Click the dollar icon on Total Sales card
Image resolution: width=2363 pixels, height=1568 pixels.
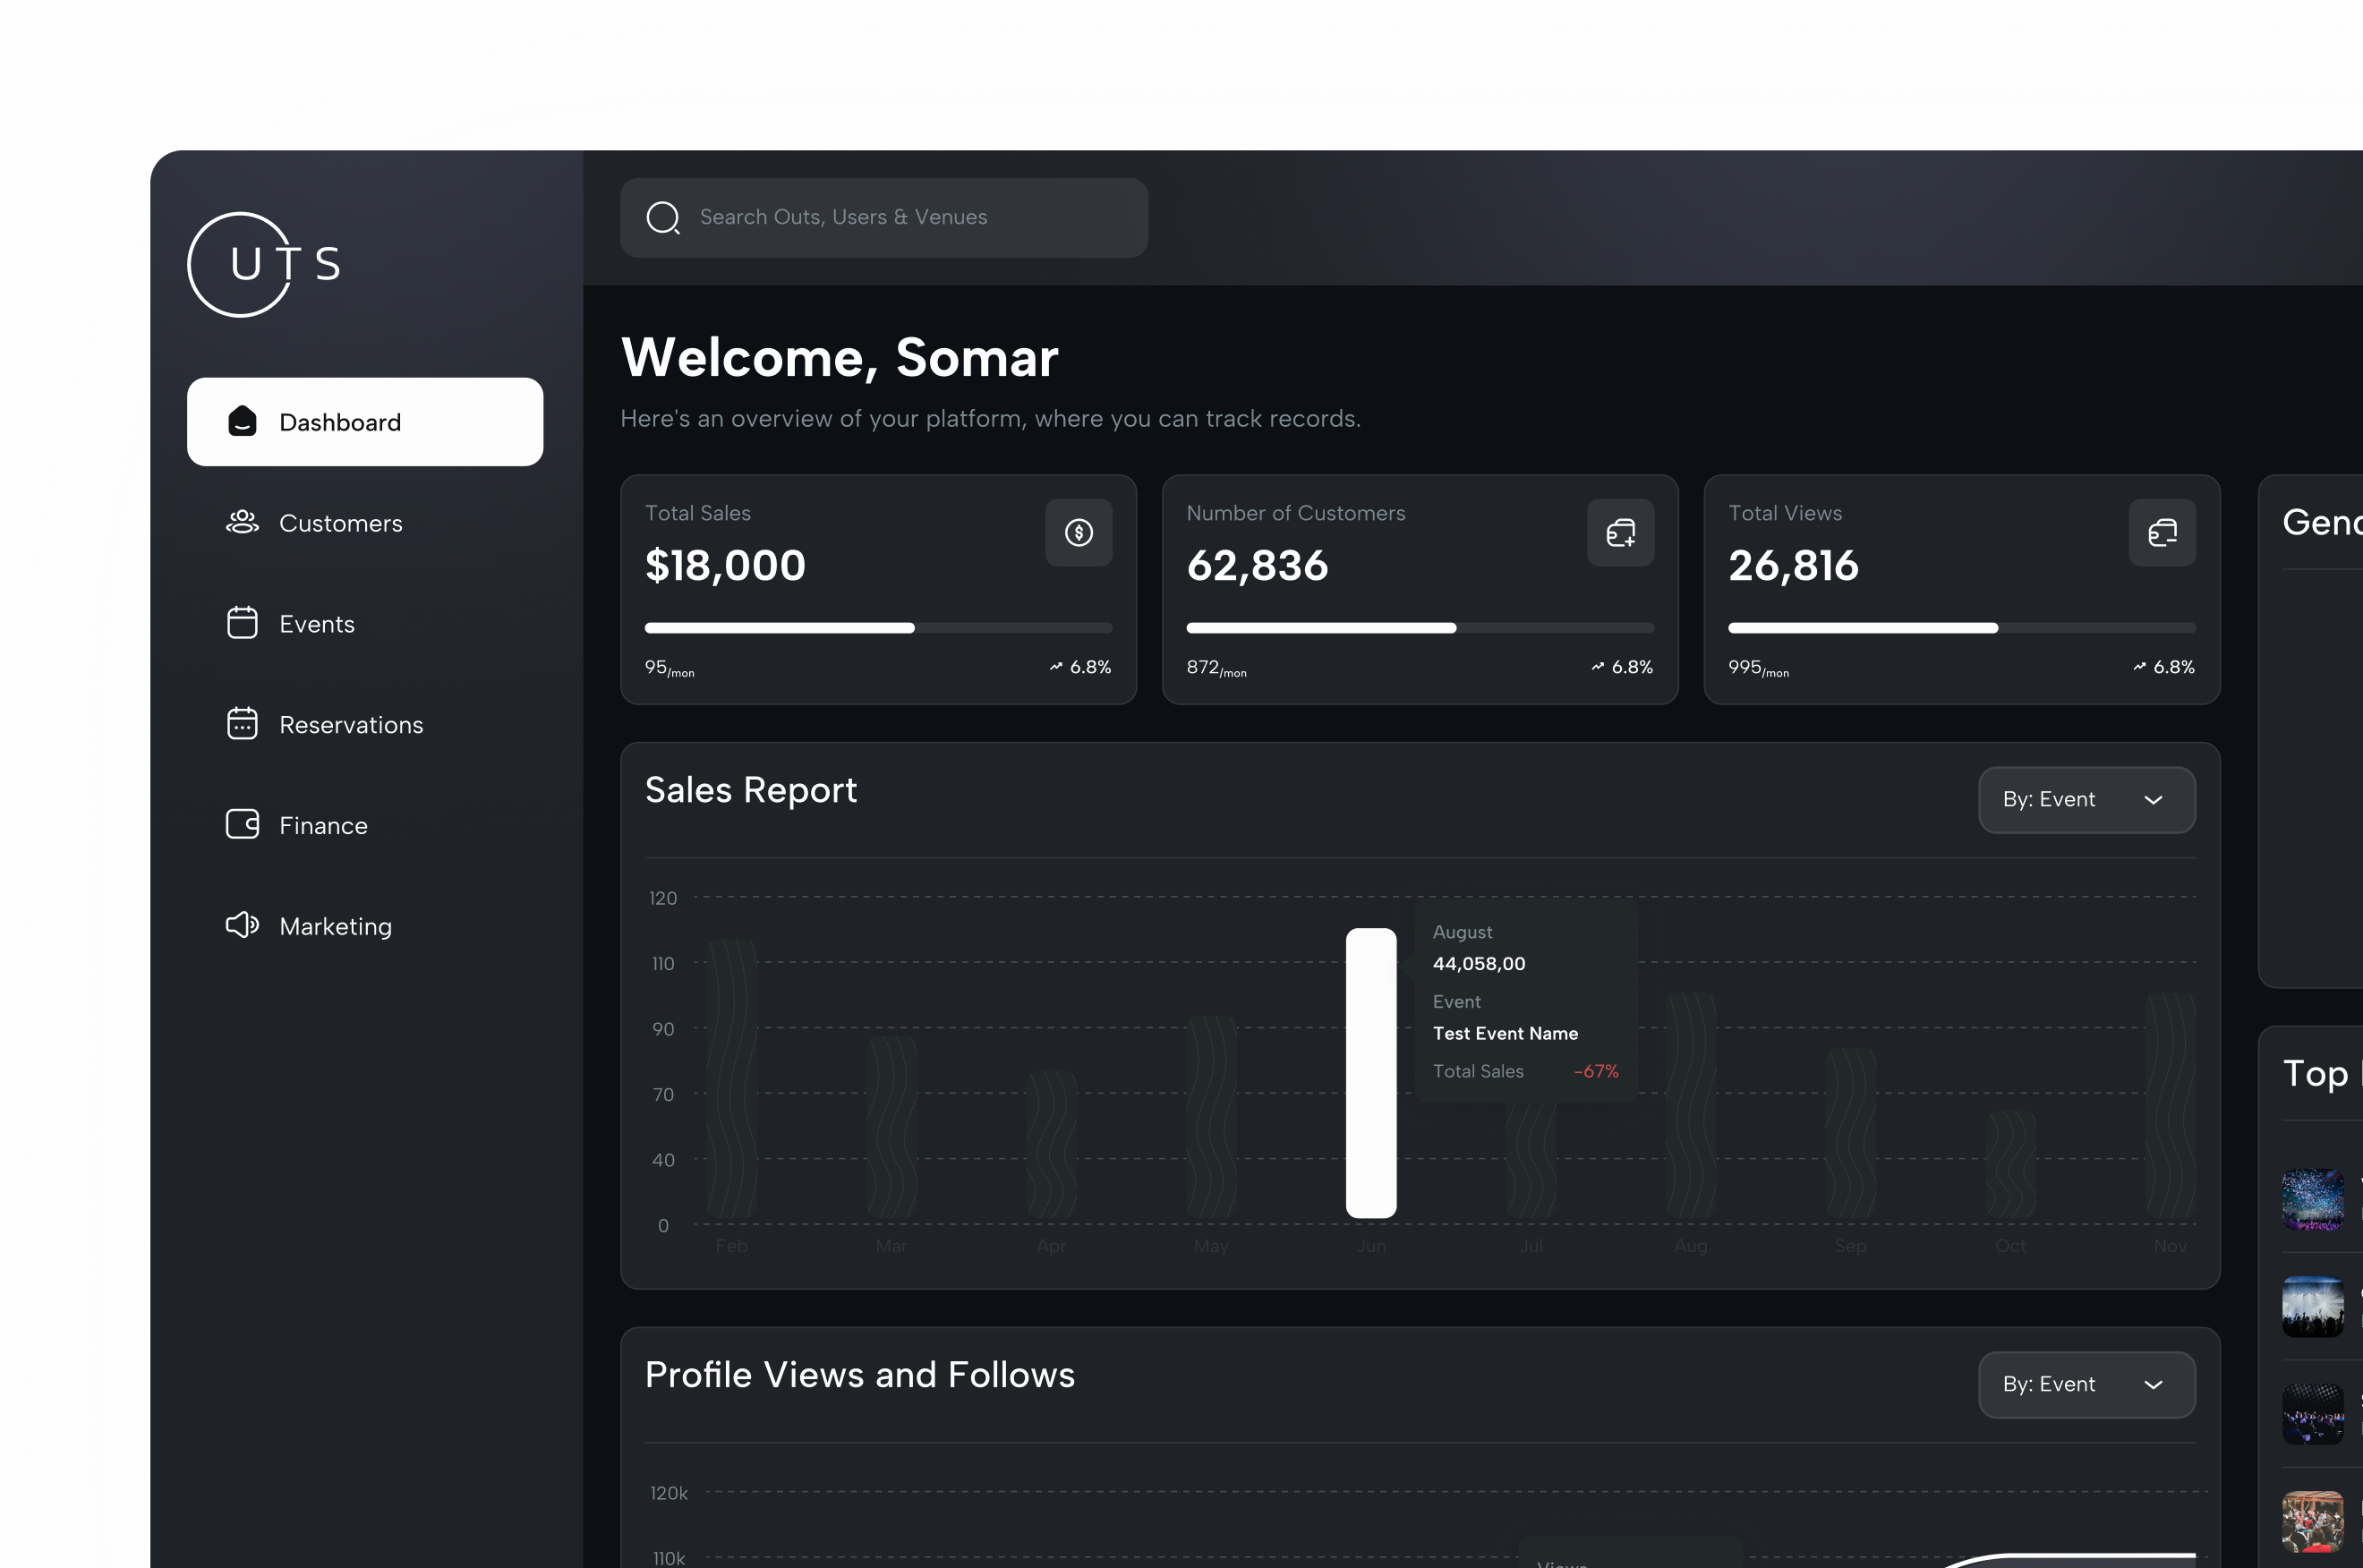1079,533
